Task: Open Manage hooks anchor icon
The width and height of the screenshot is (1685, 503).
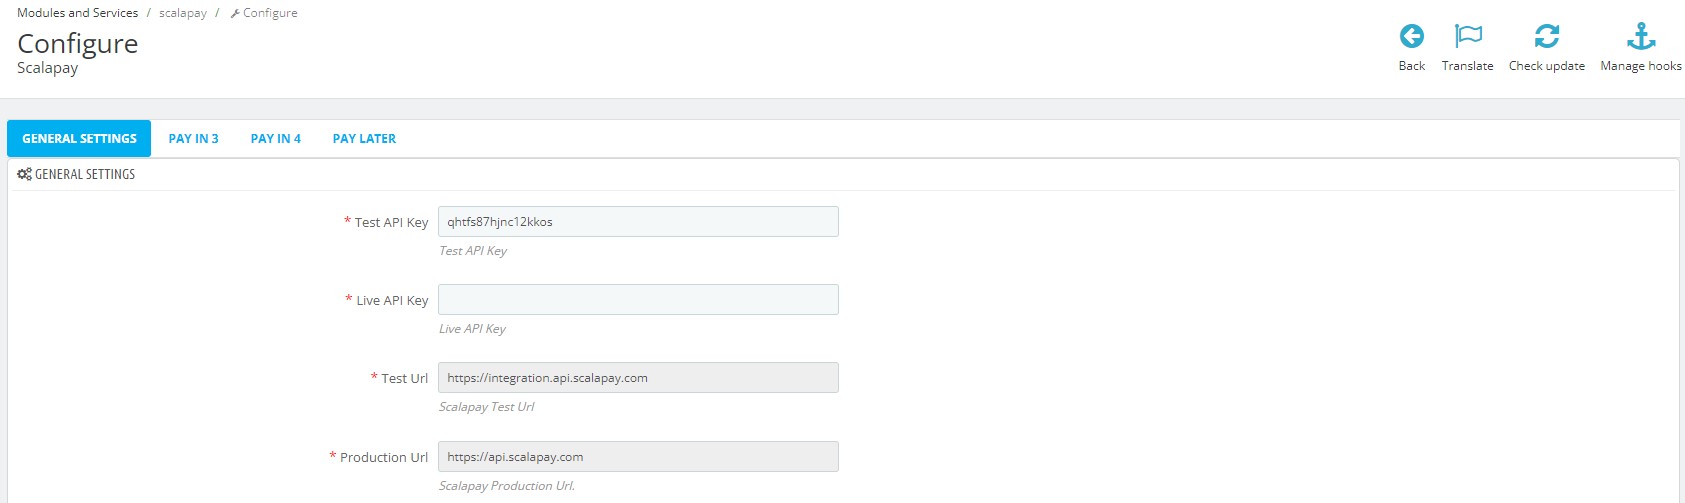Action: [1641, 37]
